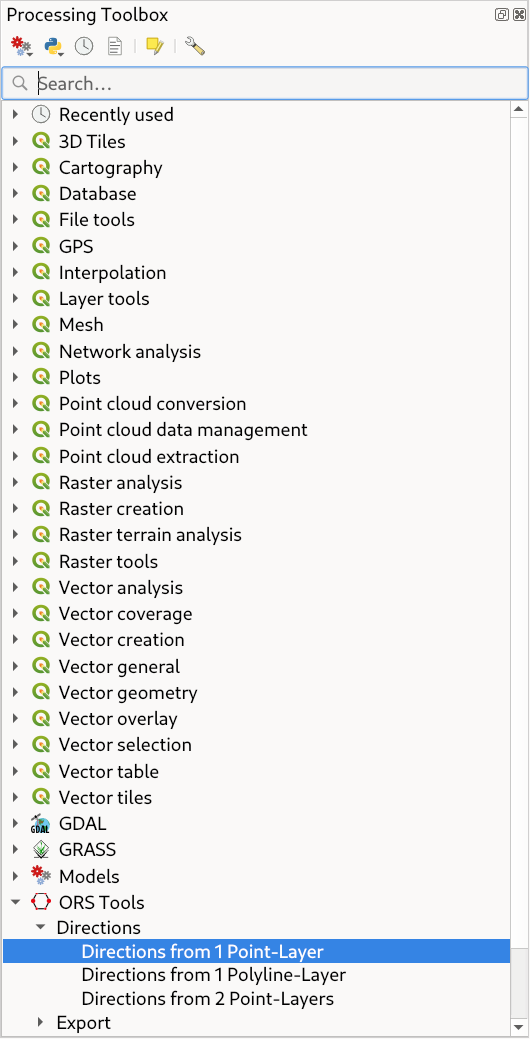The image size is (530, 1039).
Task: Float the Processing Toolbox panel
Action: (x=502, y=15)
